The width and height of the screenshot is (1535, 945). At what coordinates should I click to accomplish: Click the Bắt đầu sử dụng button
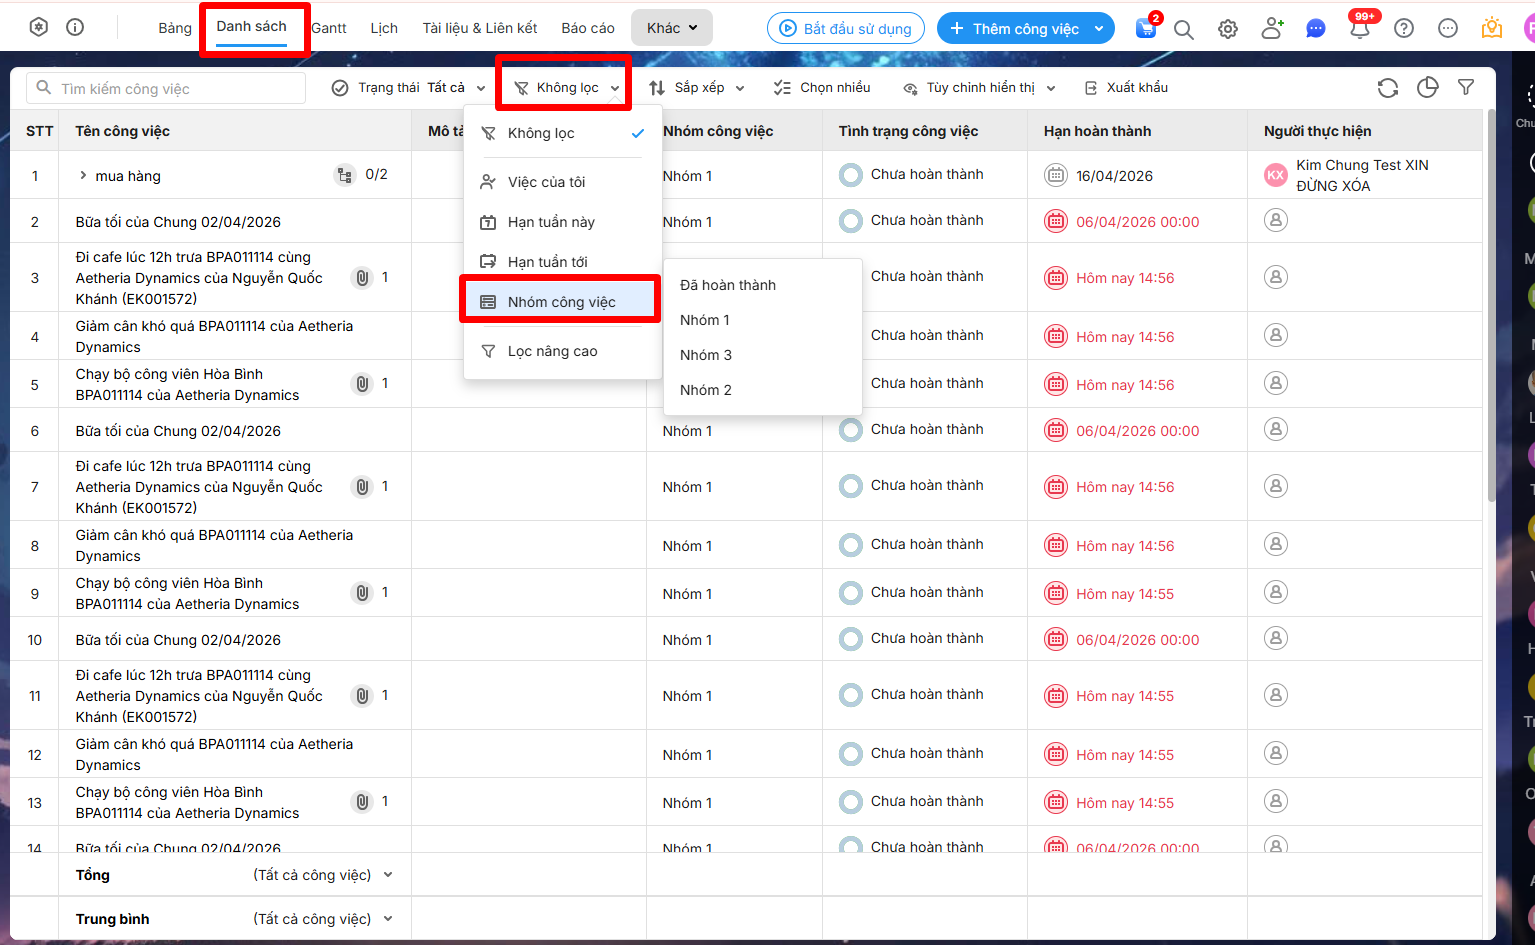tap(846, 28)
